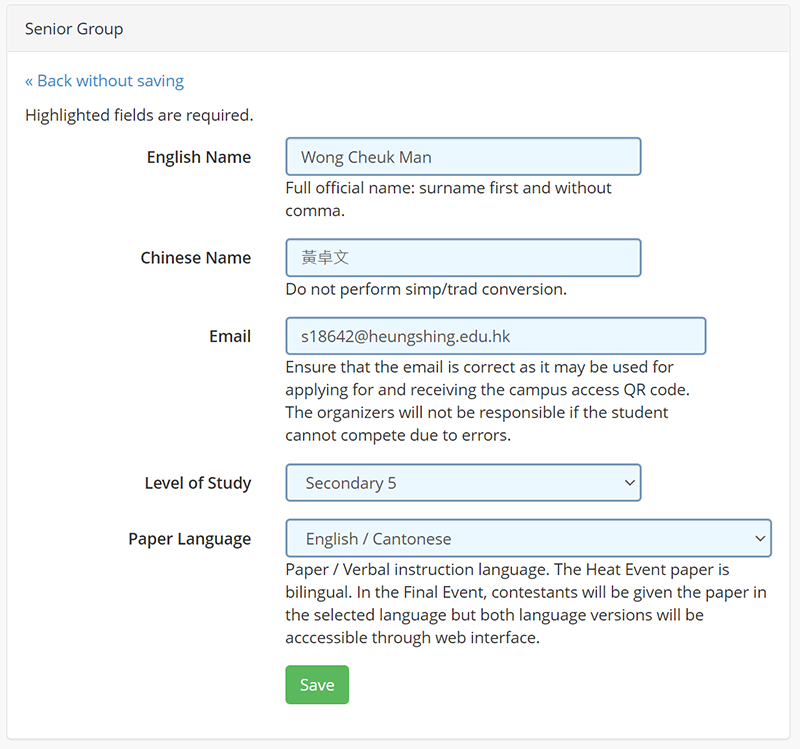Click the Back without saving link
This screenshot has height=749, width=800.
pos(104,81)
